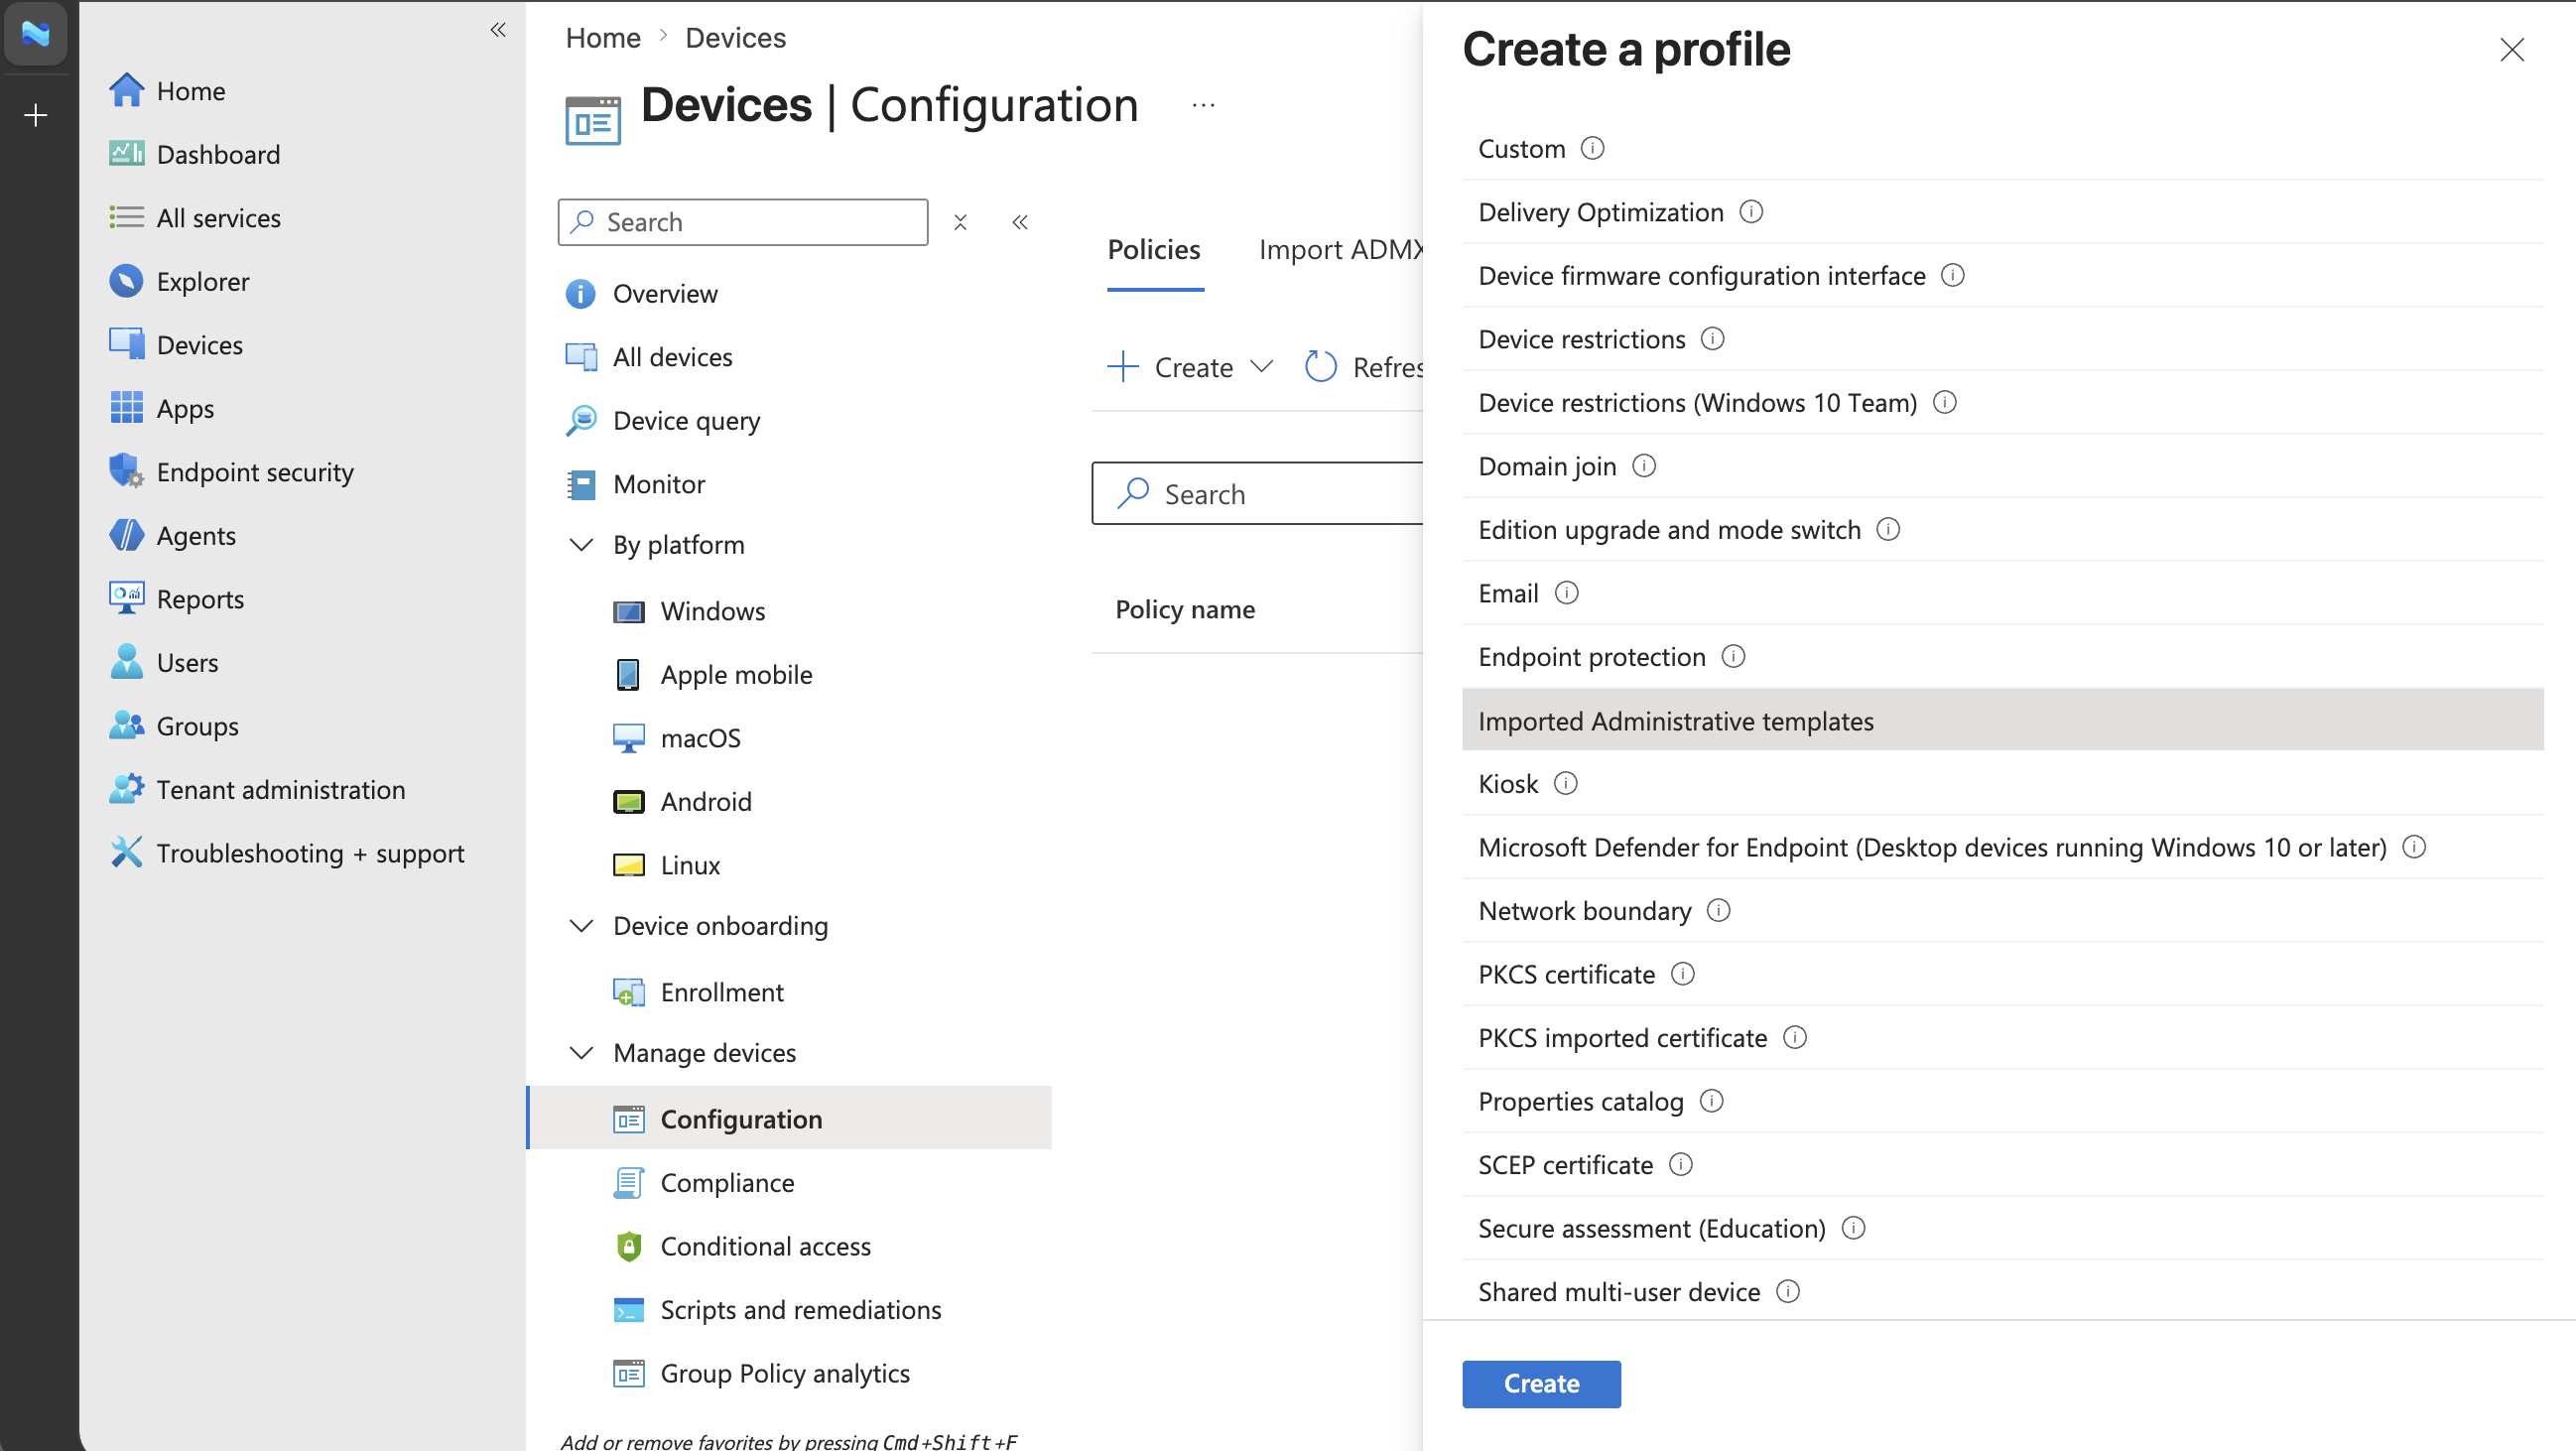Select Shared multi-user device template
Image resolution: width=2576 pixels, height=1451 pixels.
[x=2002, y=1291]
